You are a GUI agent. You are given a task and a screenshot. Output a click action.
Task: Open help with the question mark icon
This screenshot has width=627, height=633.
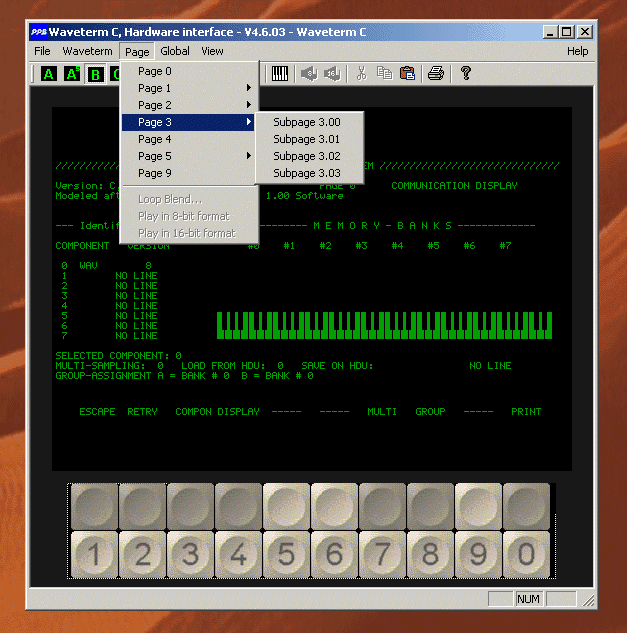[x=466, y=73]
